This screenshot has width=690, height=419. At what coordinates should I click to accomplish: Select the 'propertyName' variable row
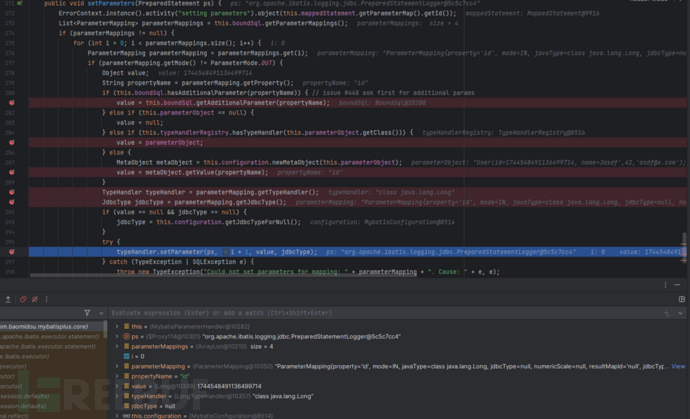[x=160, y=376]
